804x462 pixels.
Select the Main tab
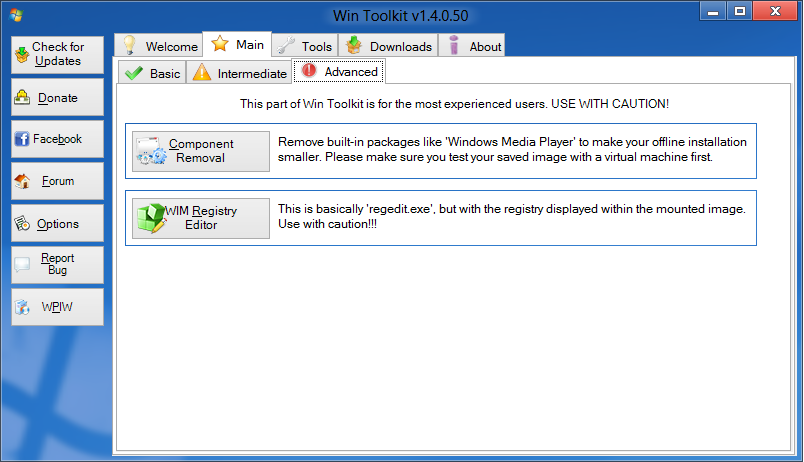tap(237, 45)
